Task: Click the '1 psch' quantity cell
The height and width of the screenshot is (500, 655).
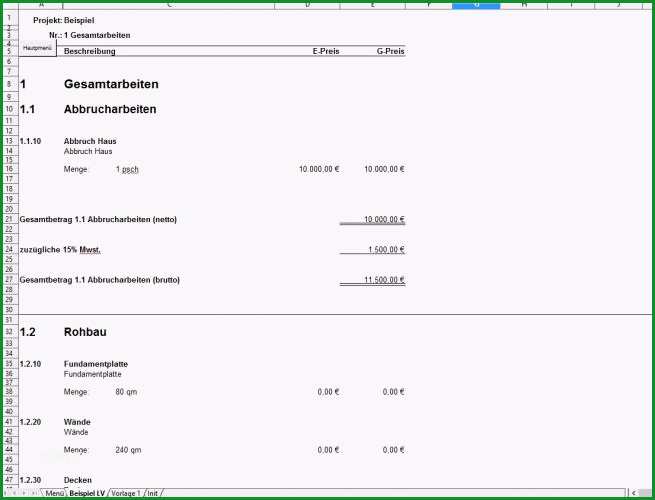Action: [127, 170]
